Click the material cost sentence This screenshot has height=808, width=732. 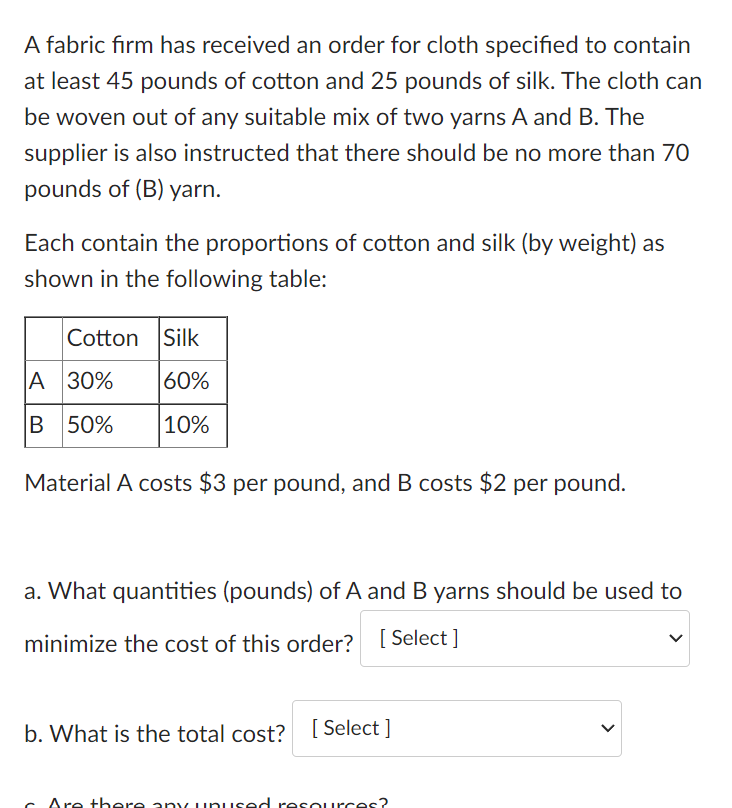click(325, 483)
